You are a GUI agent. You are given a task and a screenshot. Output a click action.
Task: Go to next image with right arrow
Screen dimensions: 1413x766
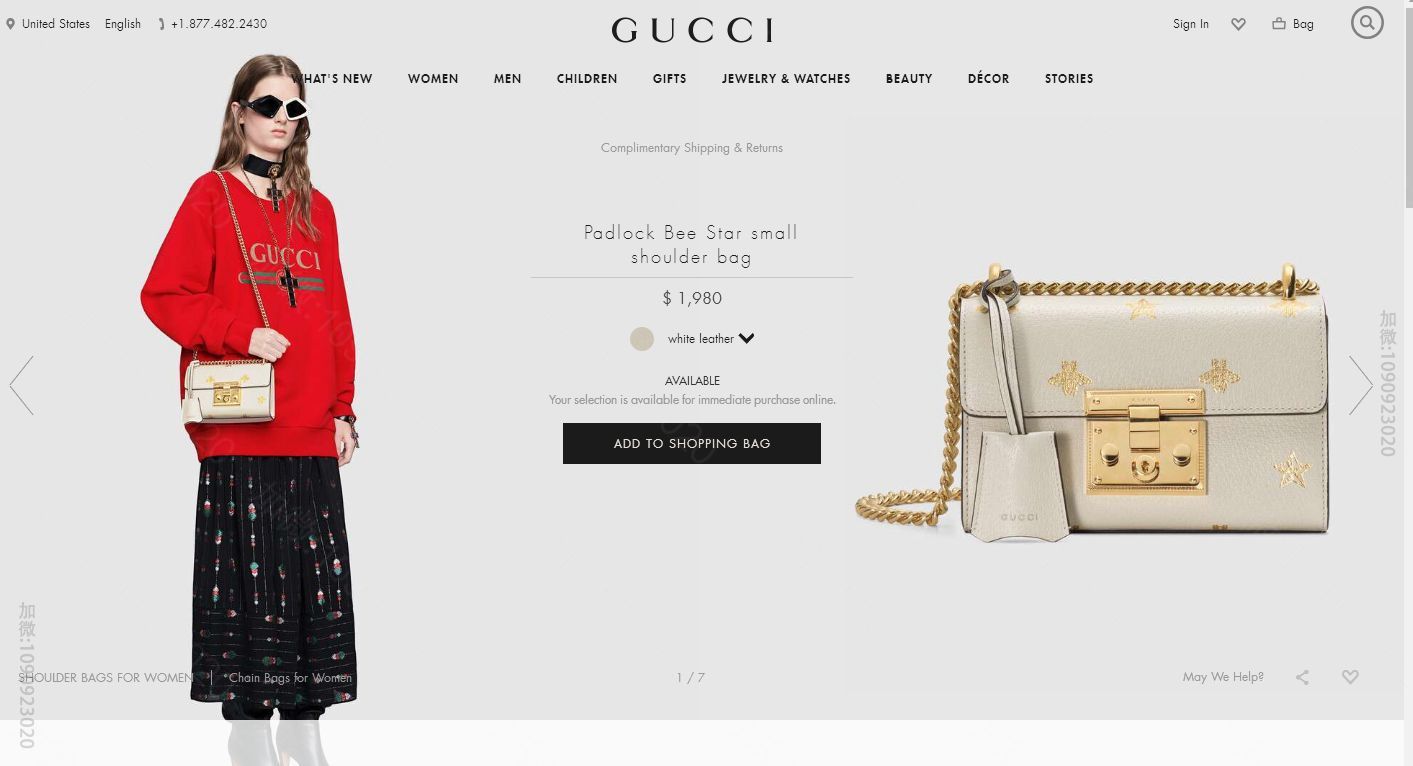coord(1360,385)
